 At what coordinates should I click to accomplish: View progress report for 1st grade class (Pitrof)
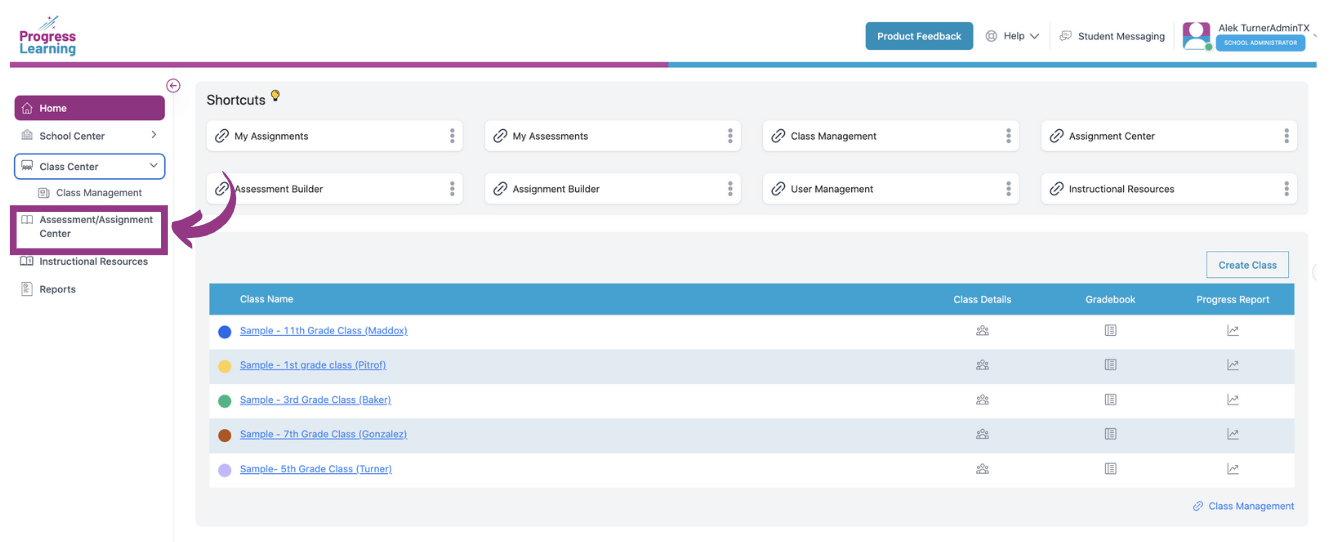pos(1233,365)
